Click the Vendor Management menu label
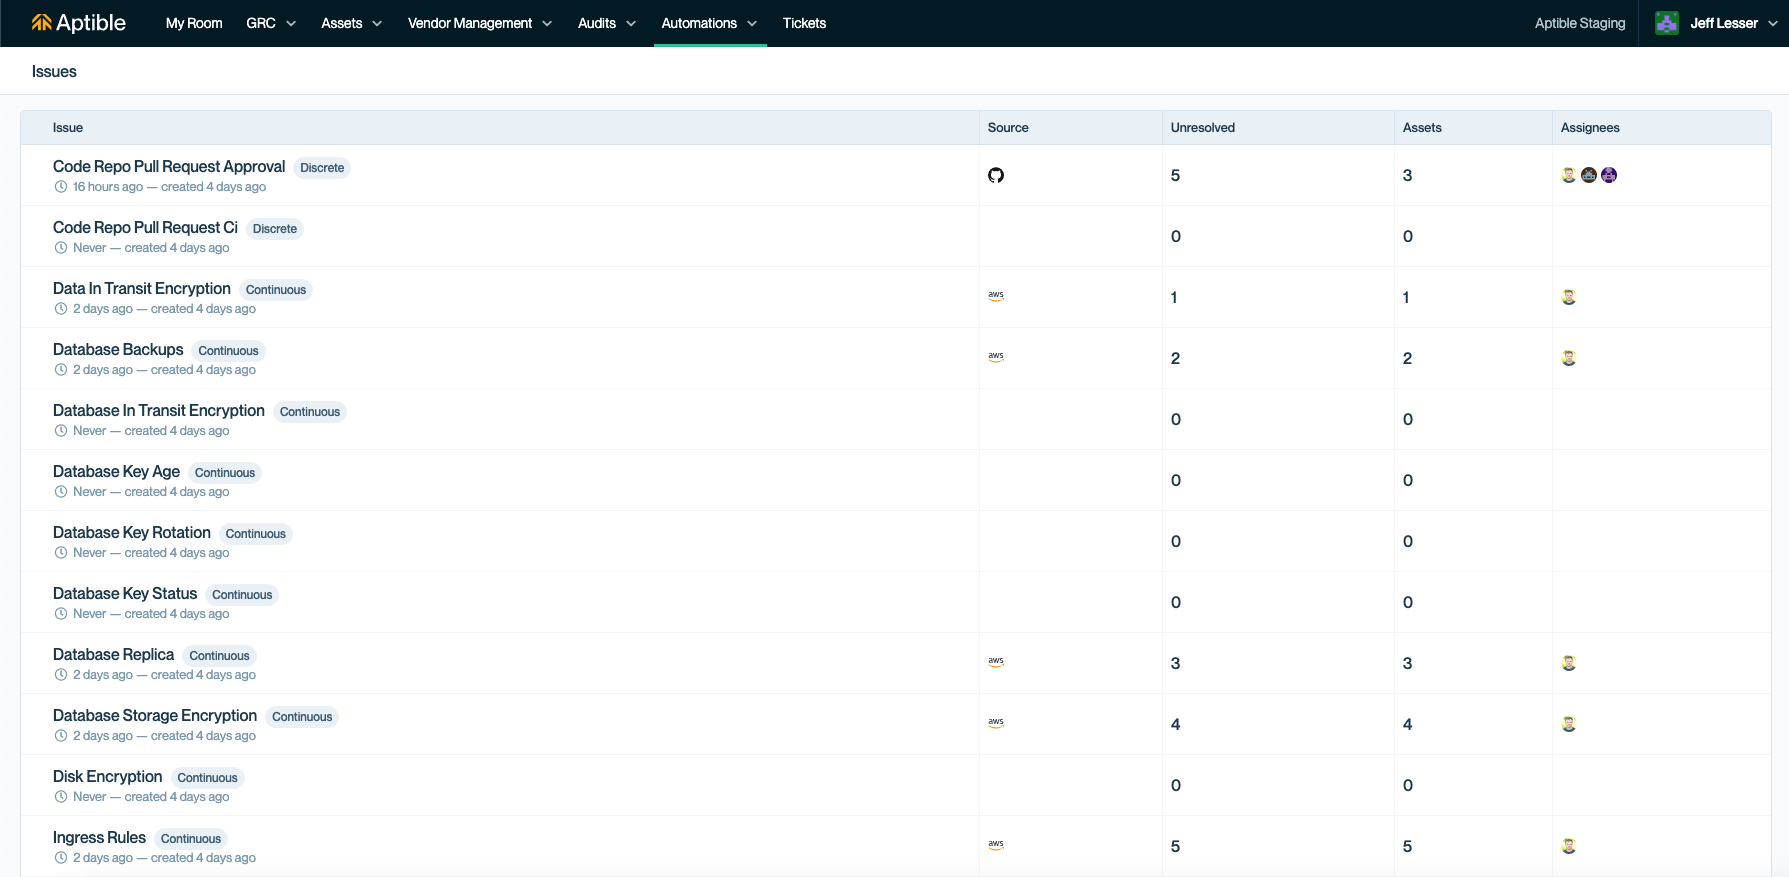1789x877 pixels. pos(470,23)
